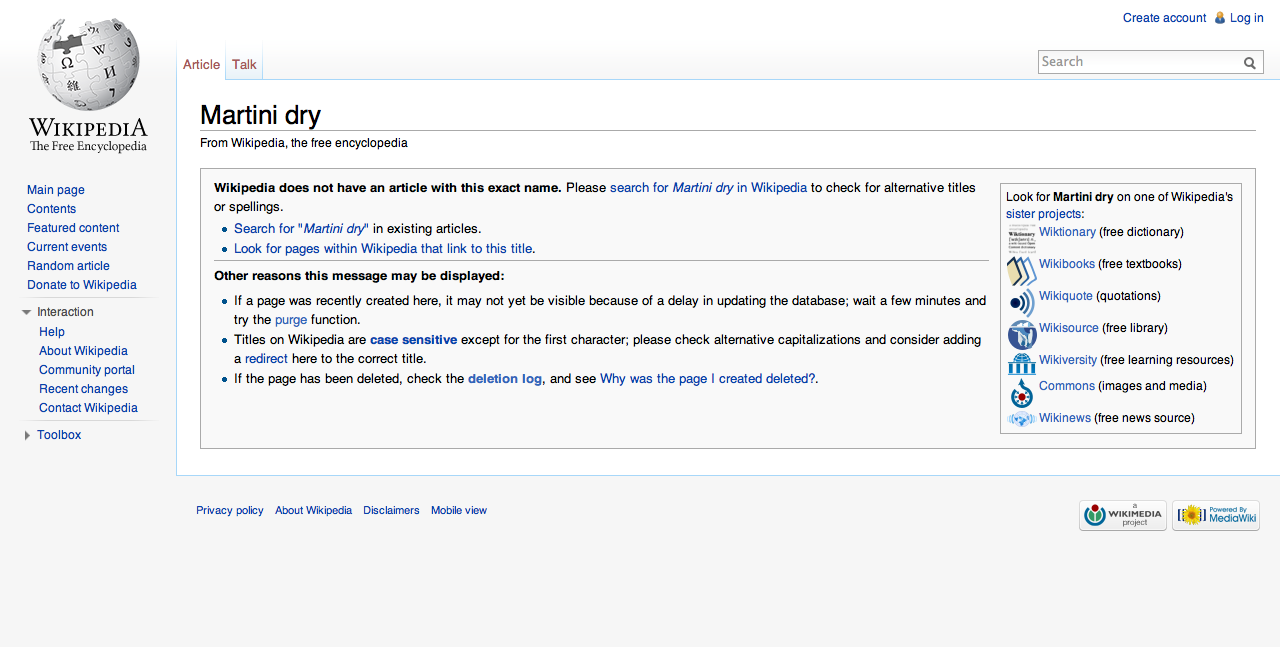The image size is (1280, 647).
Task: Click the Wiktionary logo icon
Action: click(x=1021, y=237)
